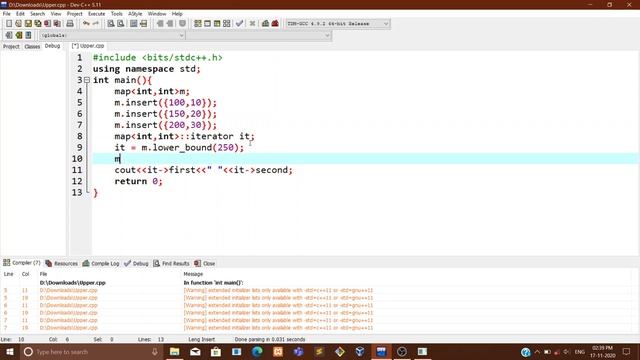
Task: Click line number 12 in the gutter
Action: click(x=77, y=181)
